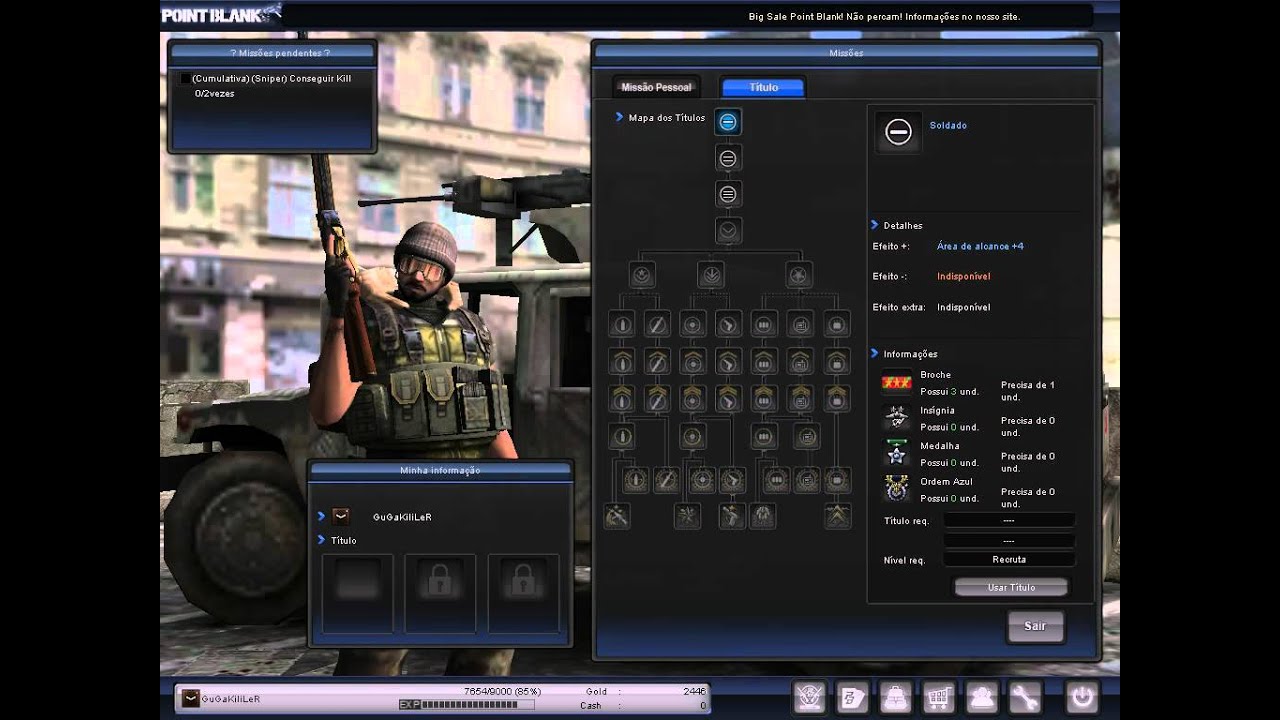Expand the Mapa dos Títulos arrow
Screen dimensions: 1280x720
pos(620,117)
